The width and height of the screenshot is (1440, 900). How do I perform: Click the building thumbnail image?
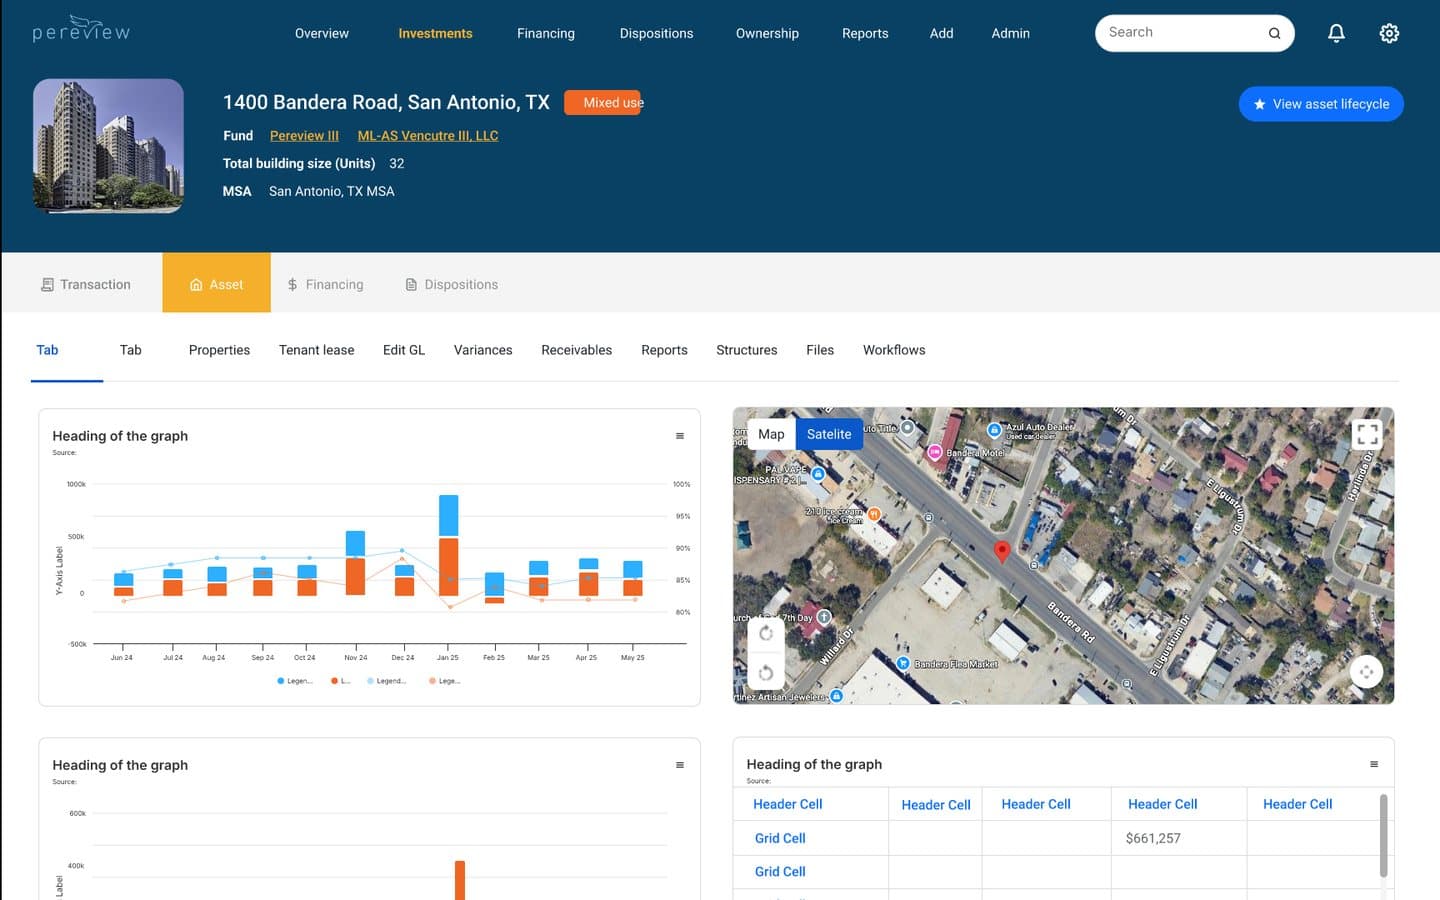click(108, 146)
